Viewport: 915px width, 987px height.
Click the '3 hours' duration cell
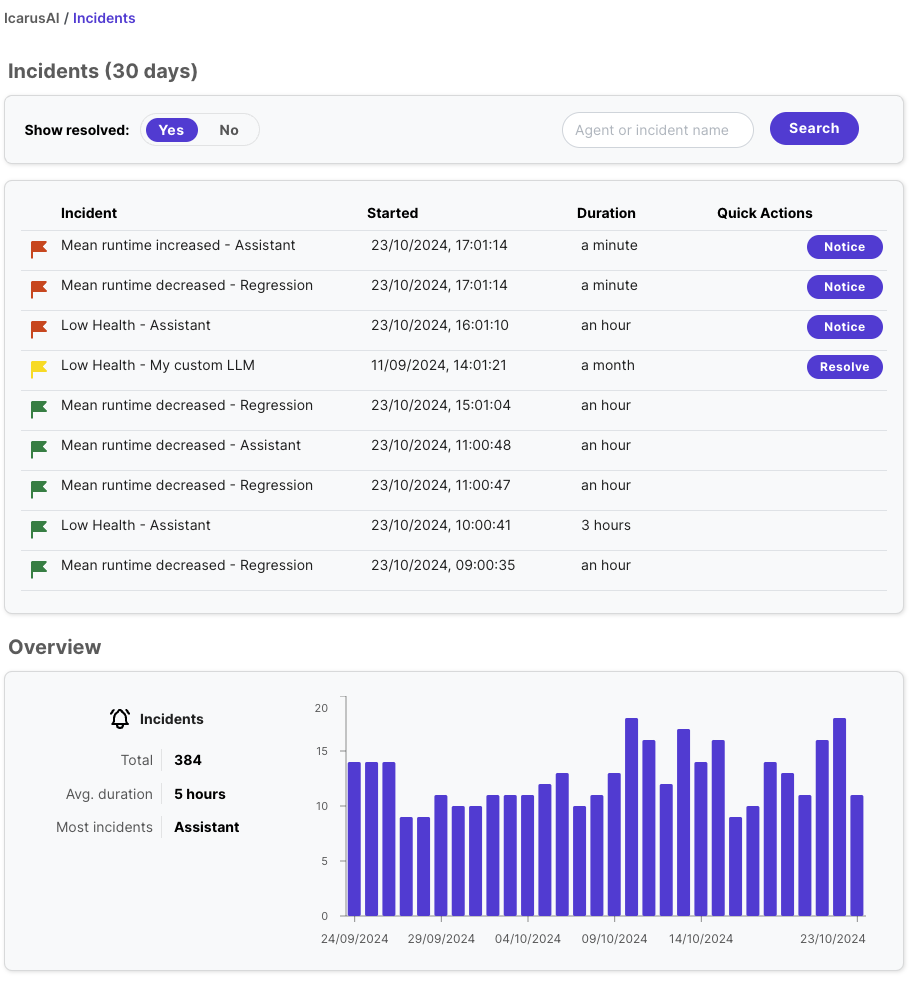point(606,526)
